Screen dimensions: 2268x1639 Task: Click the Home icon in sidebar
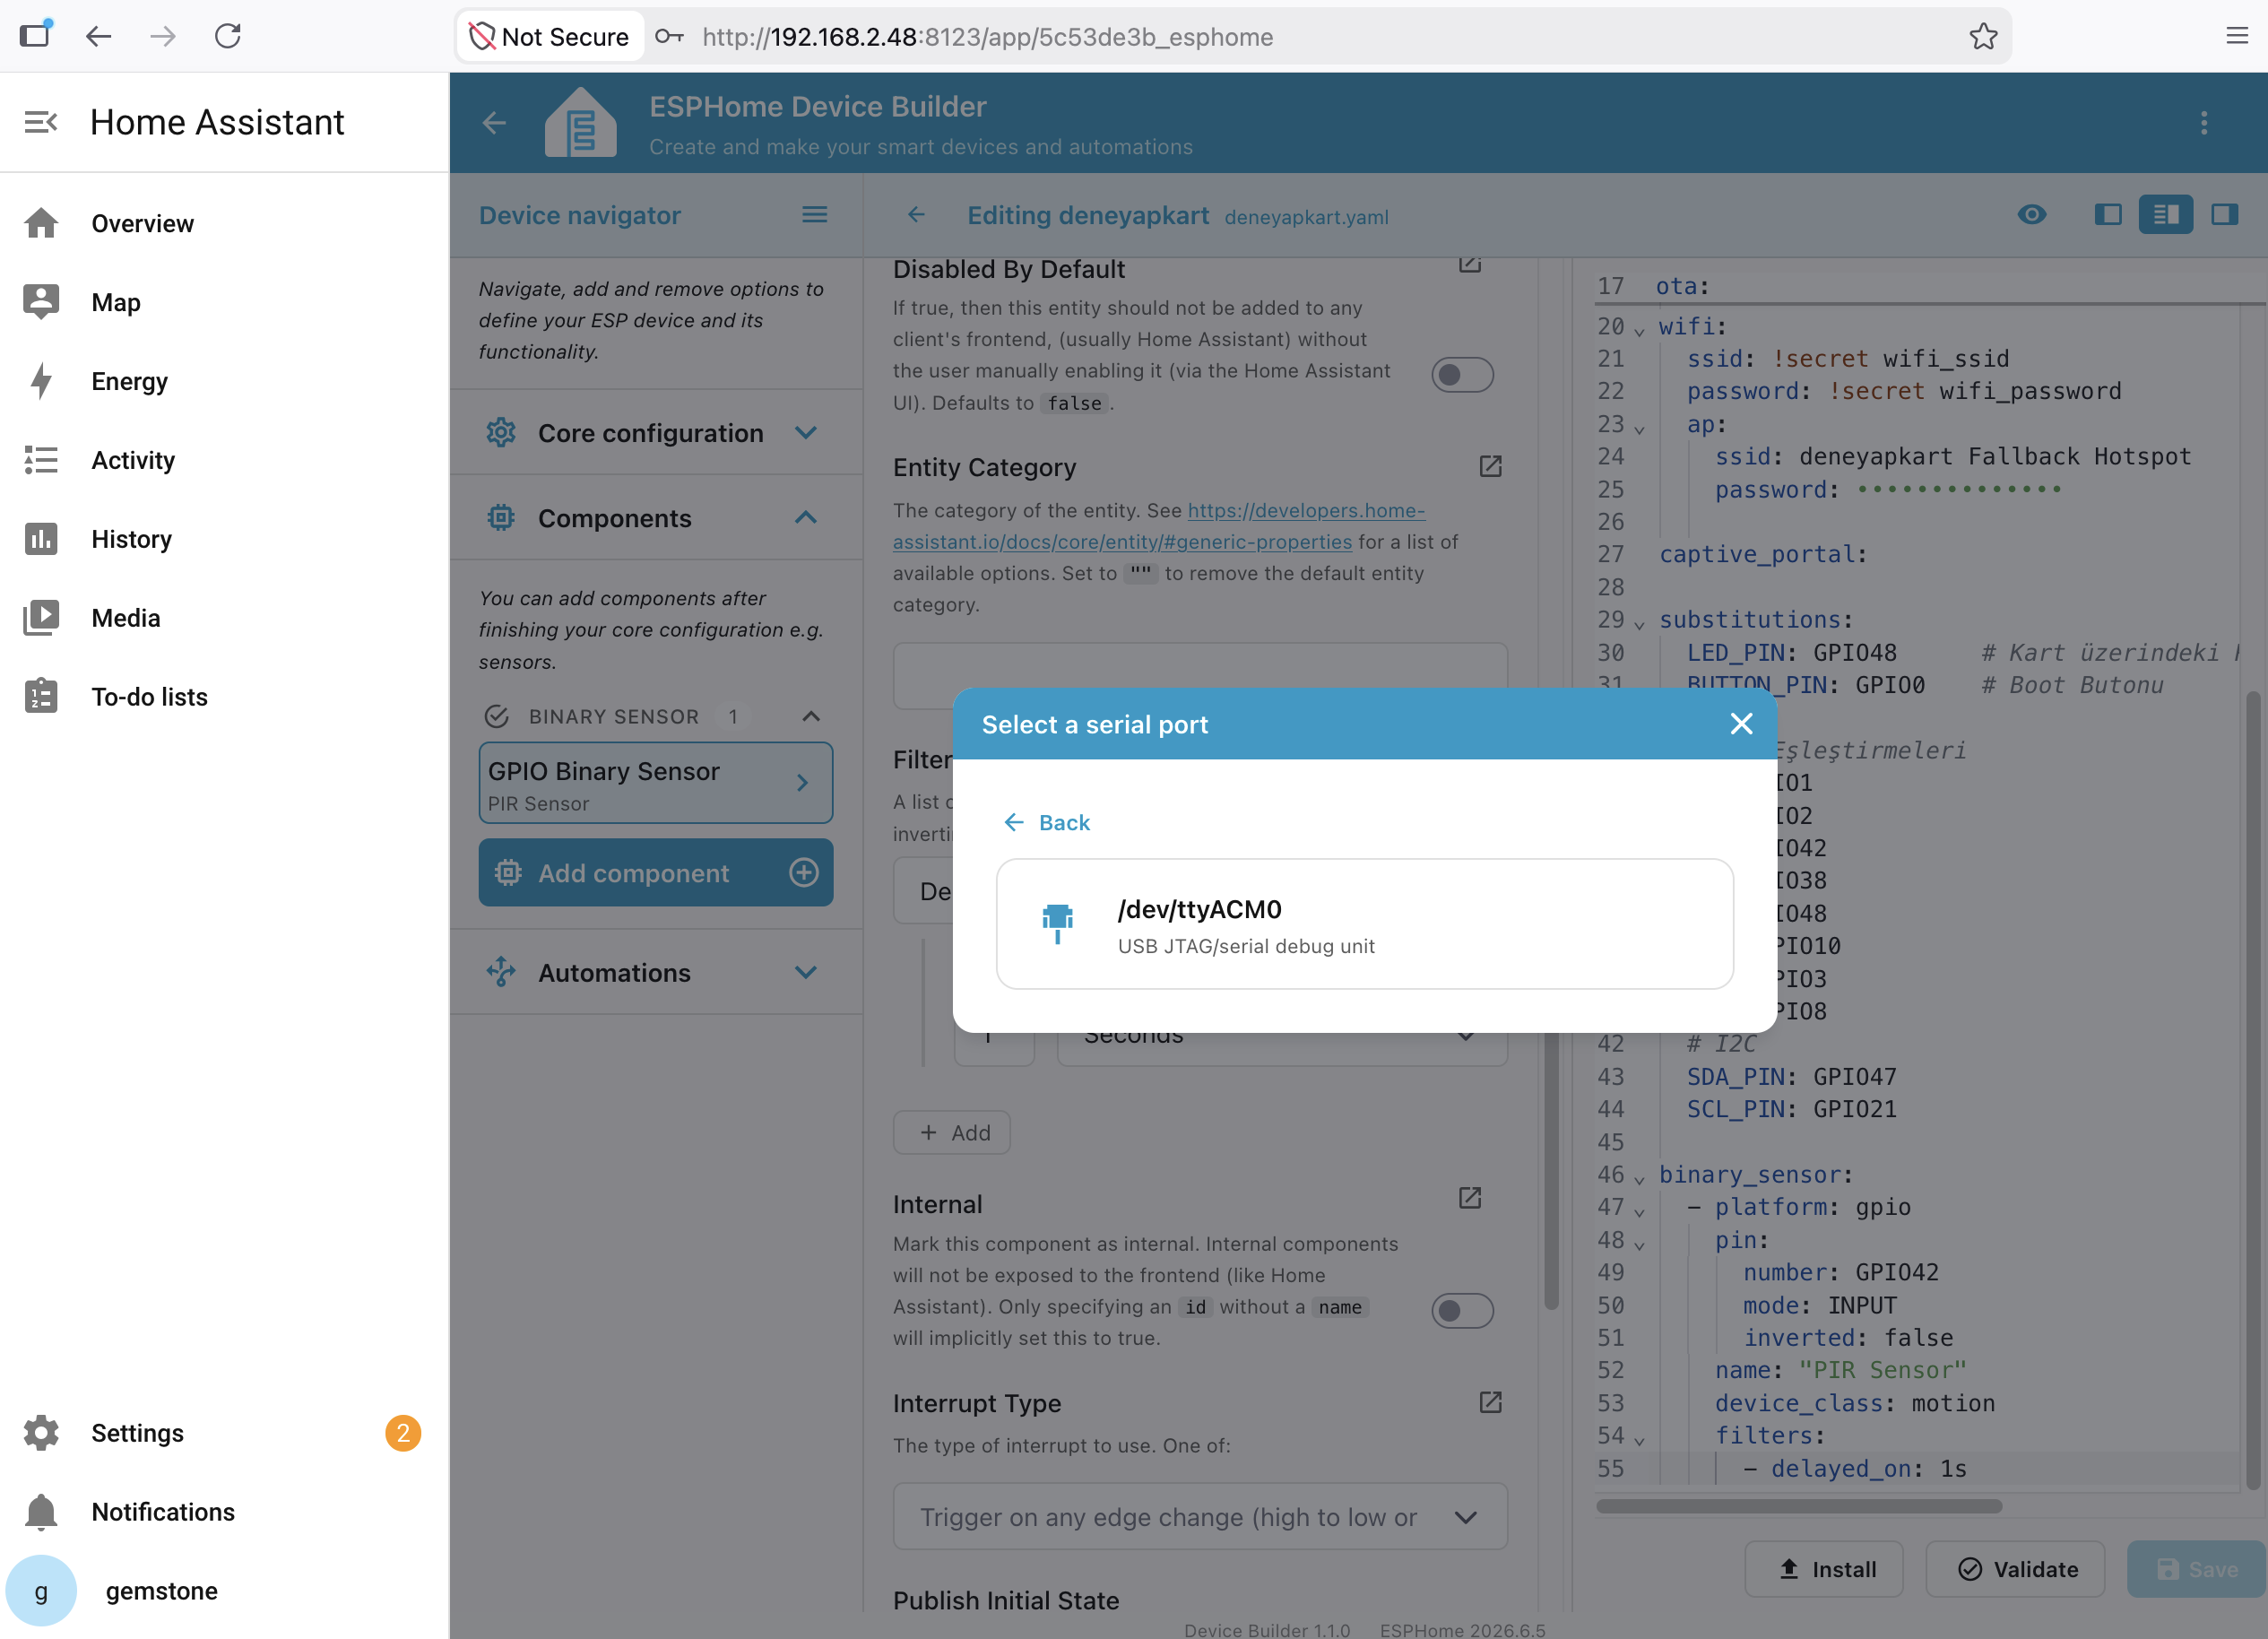point(41,223)
